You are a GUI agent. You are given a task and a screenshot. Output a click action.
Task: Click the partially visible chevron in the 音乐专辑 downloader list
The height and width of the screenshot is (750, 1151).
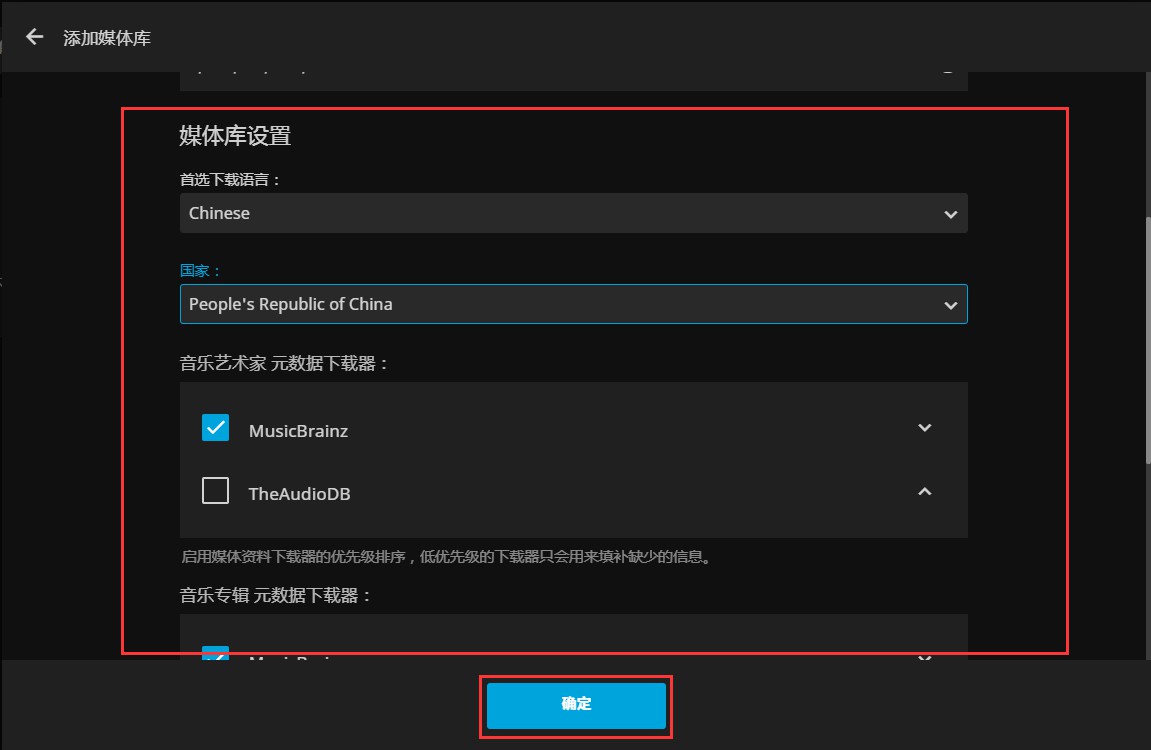click(924, 657)
